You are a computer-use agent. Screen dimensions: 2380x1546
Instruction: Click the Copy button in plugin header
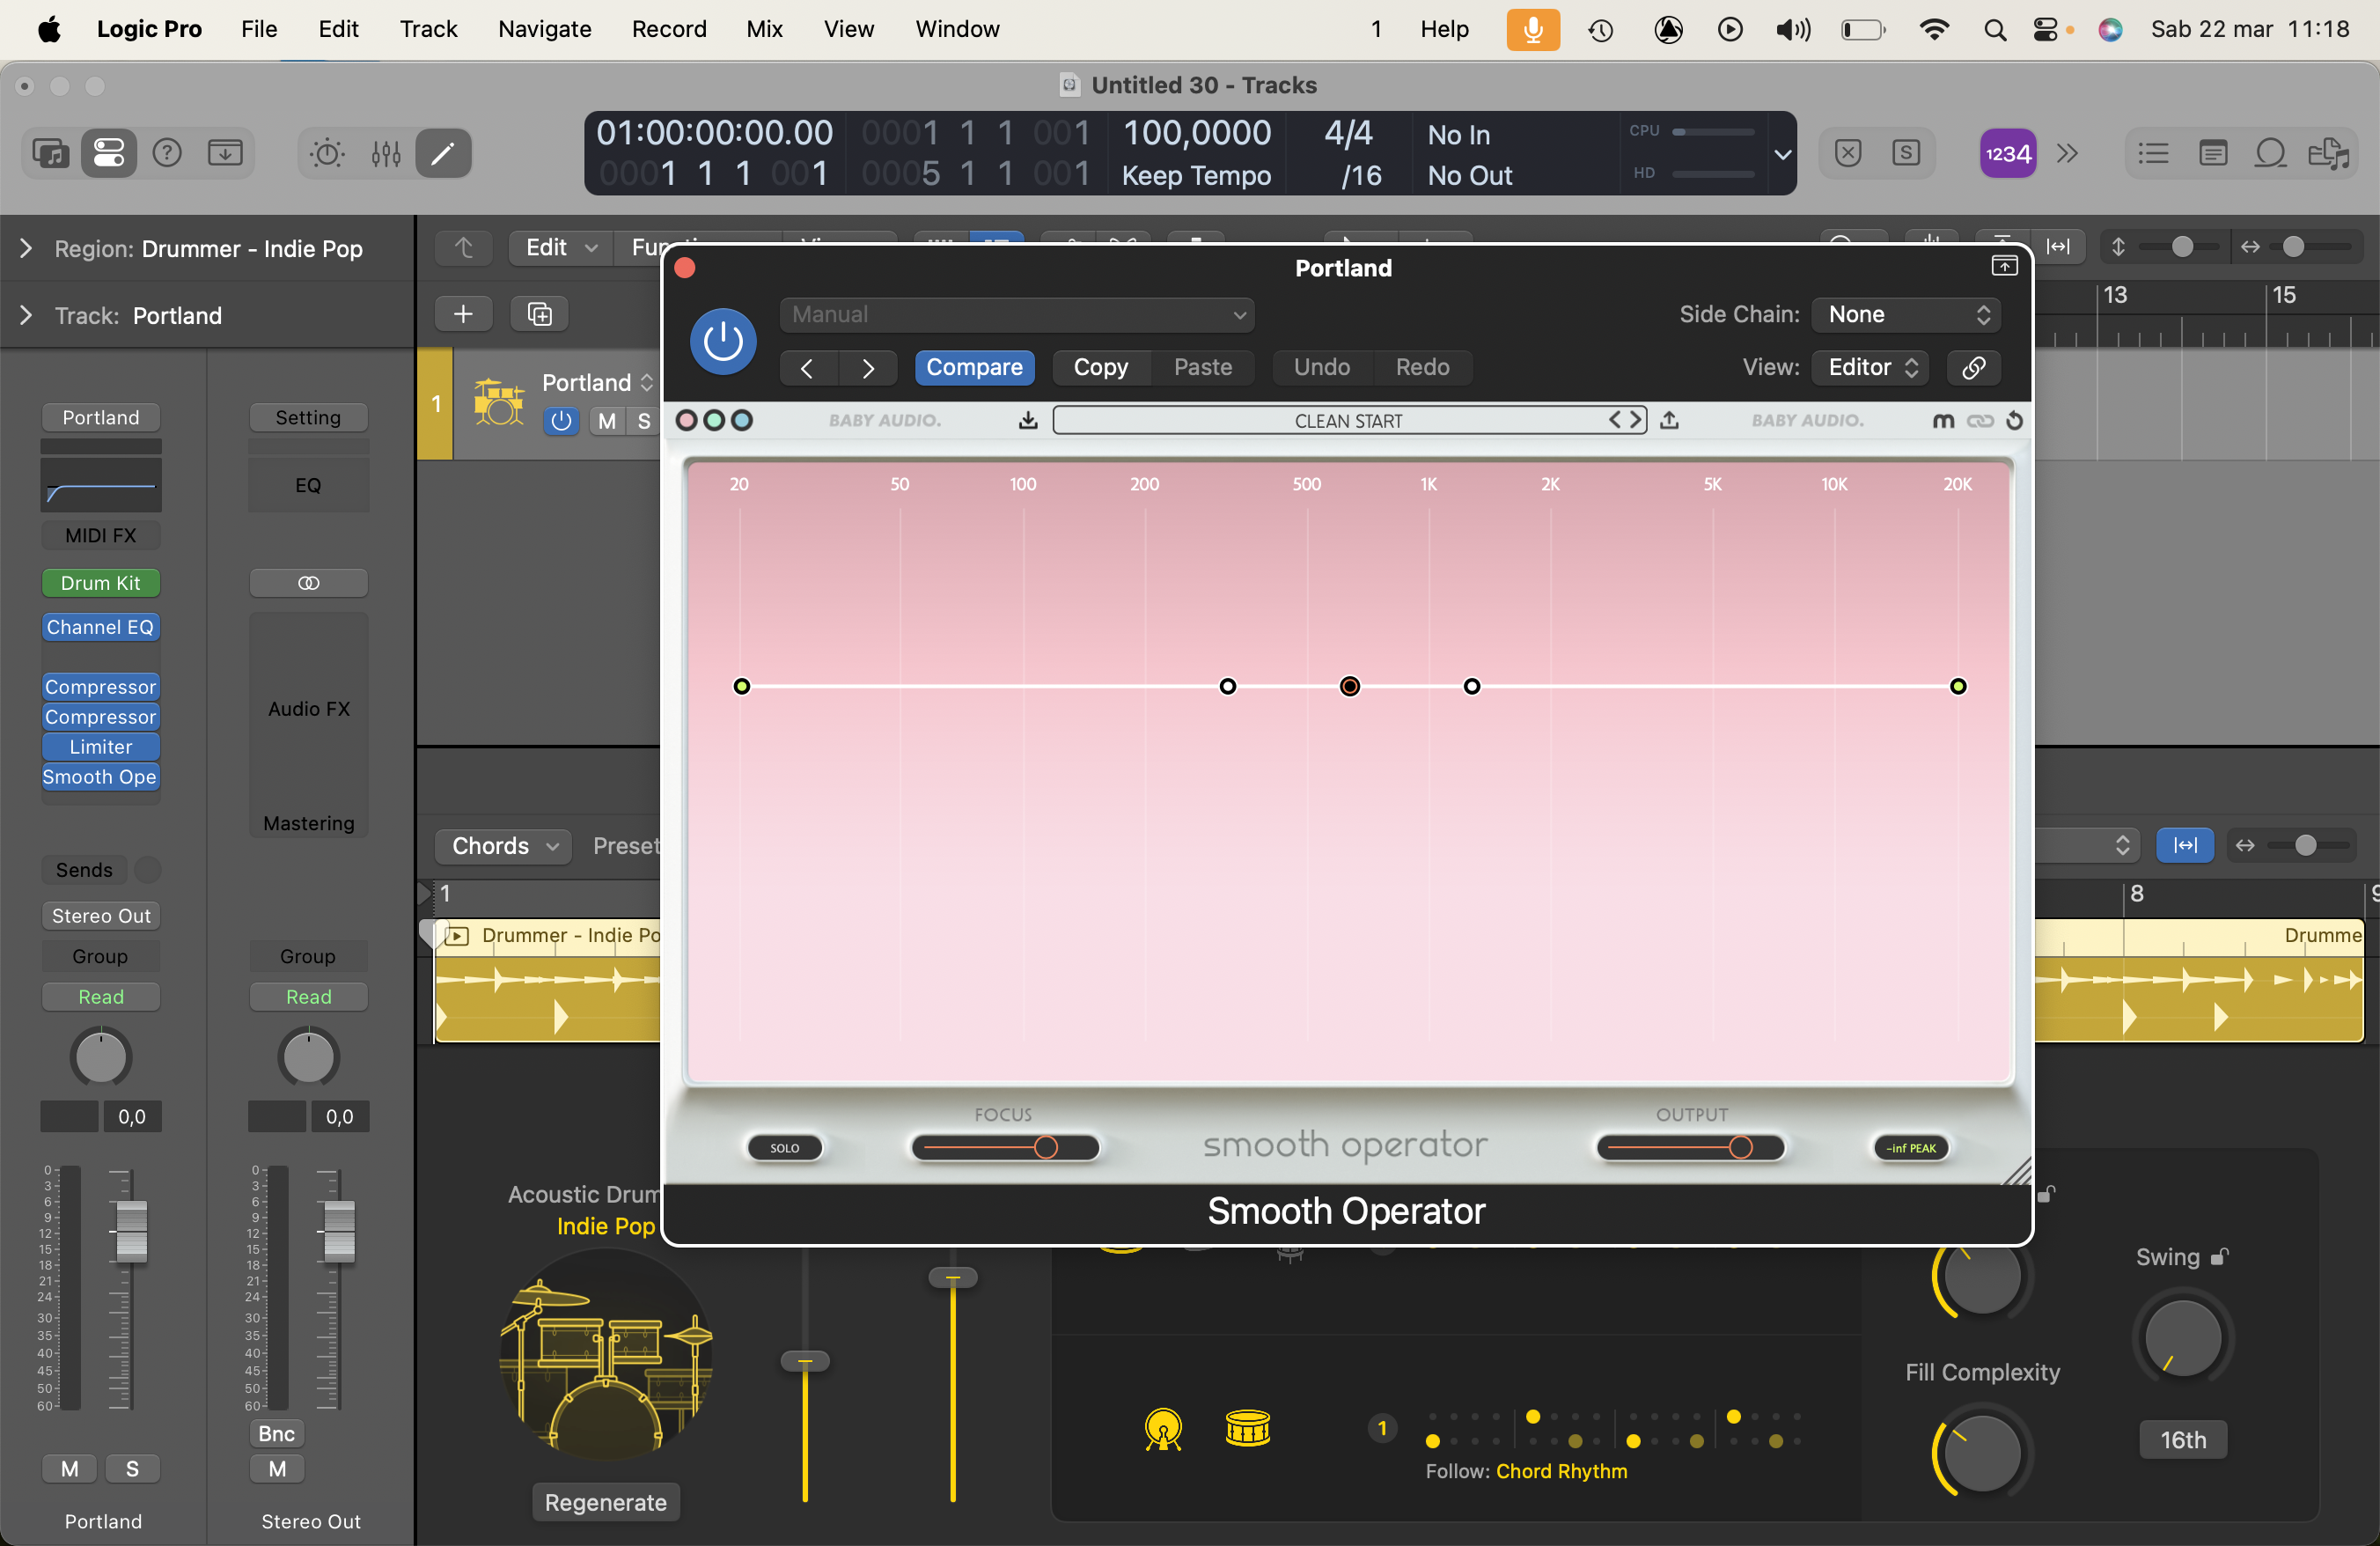(1100, 367)
